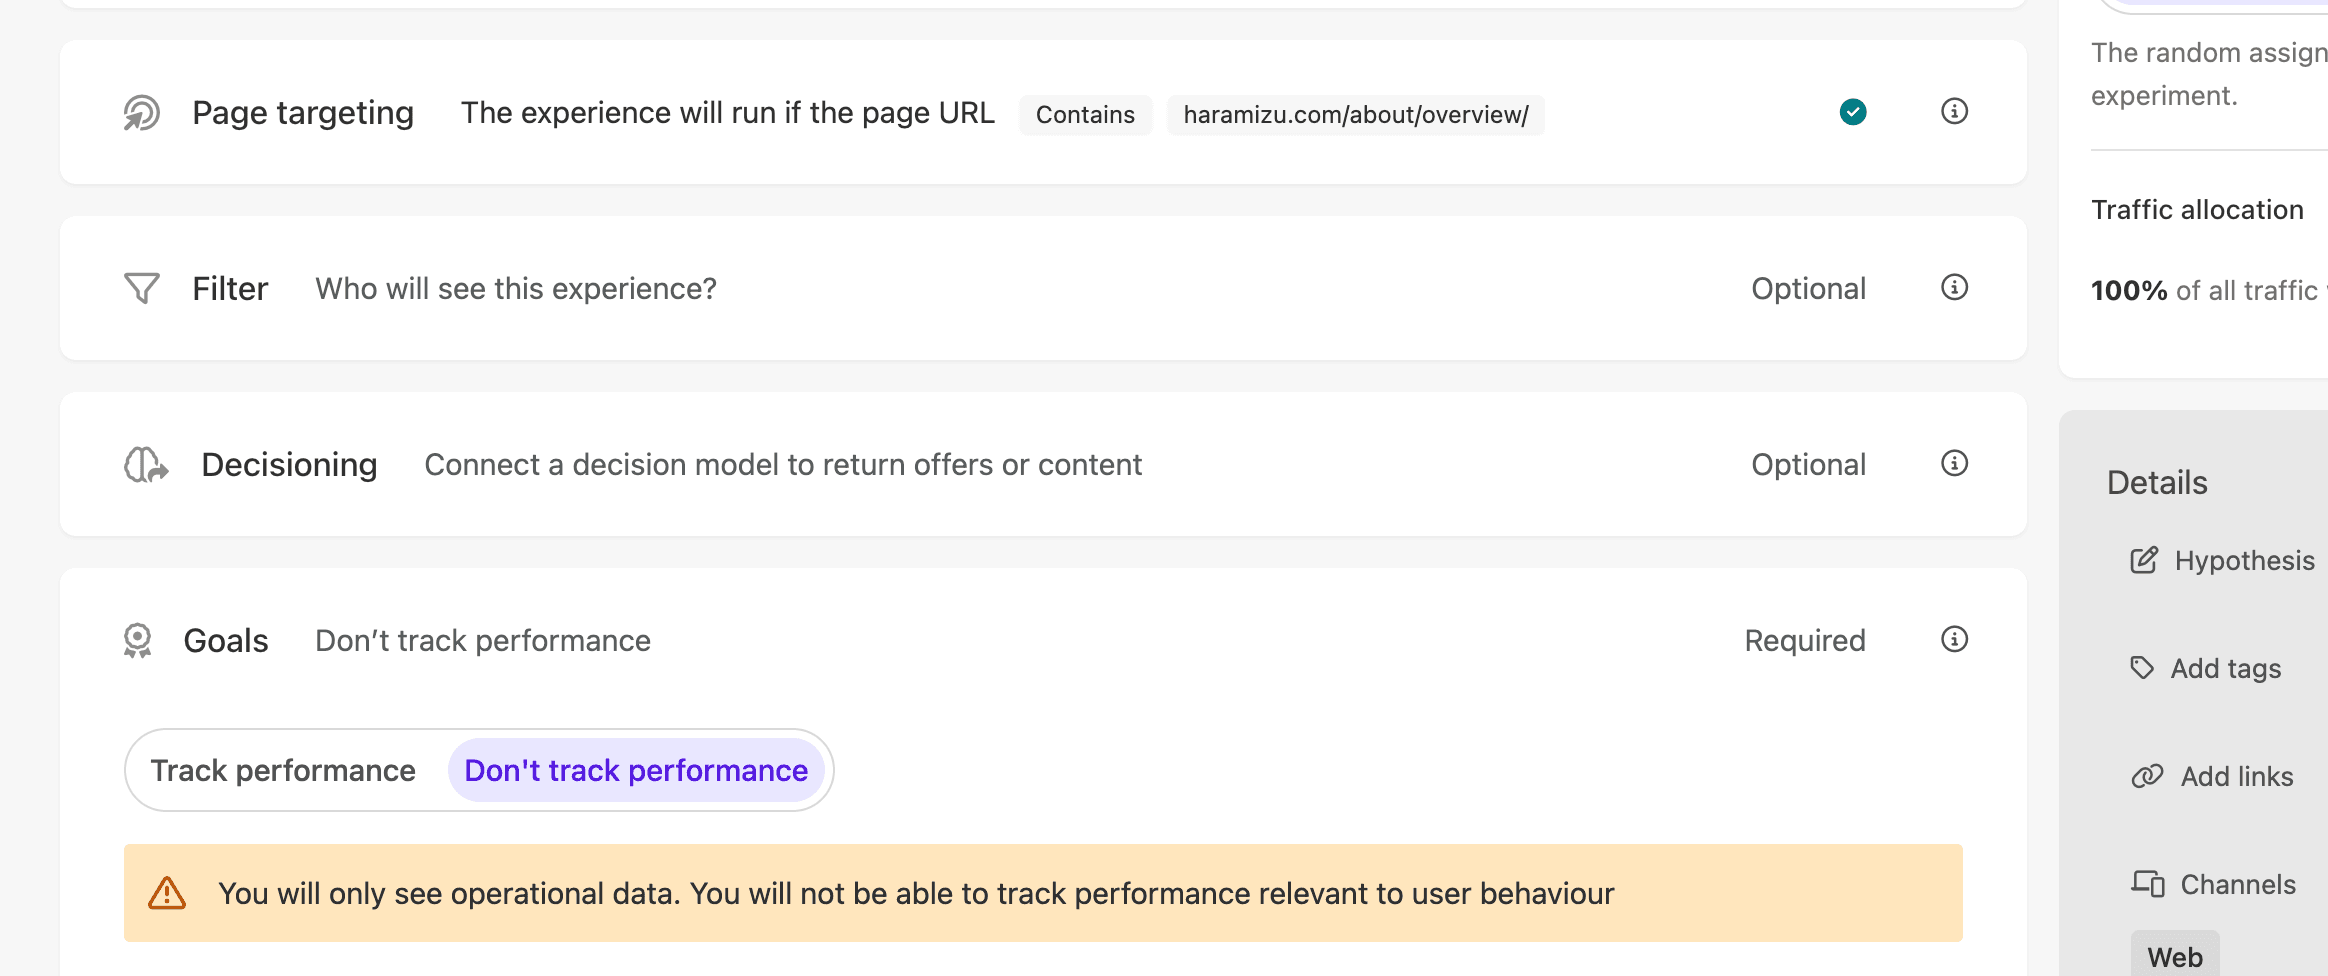Click the Page targeting radar icon

coord(141,113)
